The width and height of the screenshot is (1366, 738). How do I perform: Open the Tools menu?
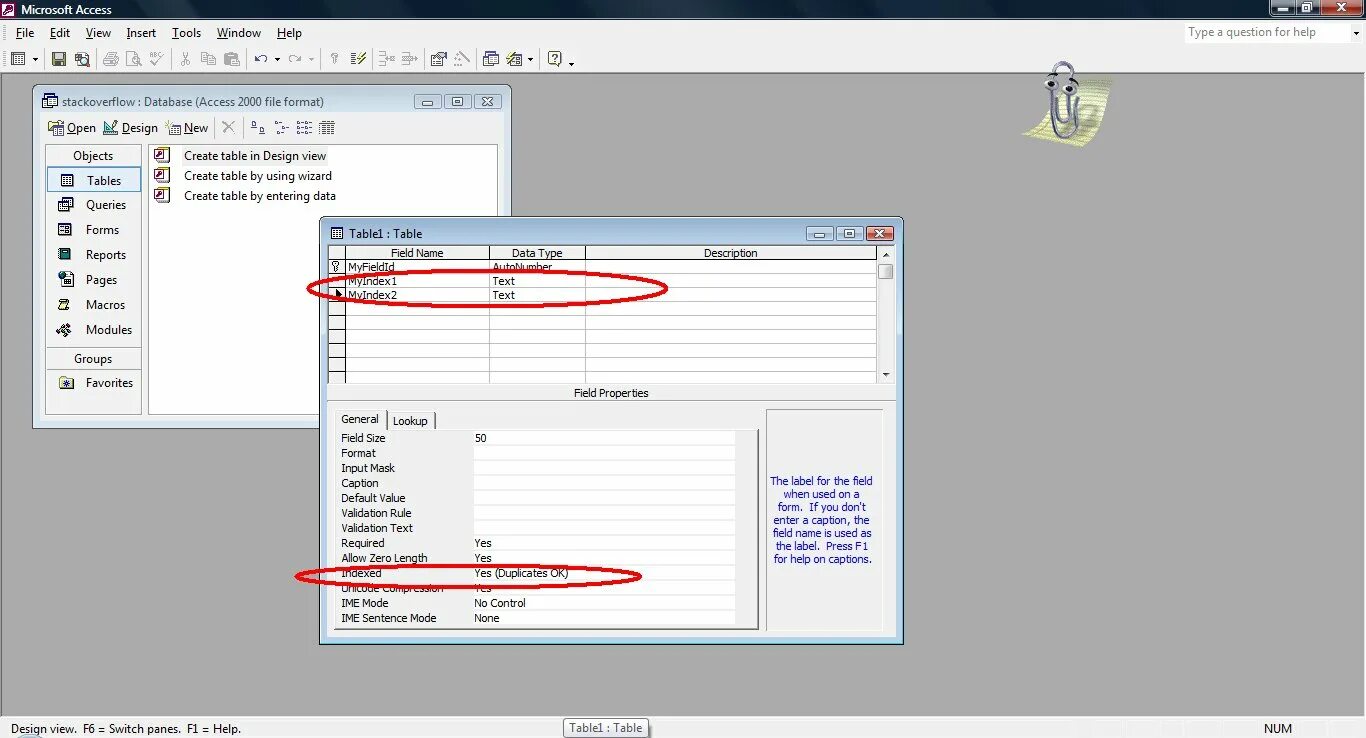tap(186, 33)
